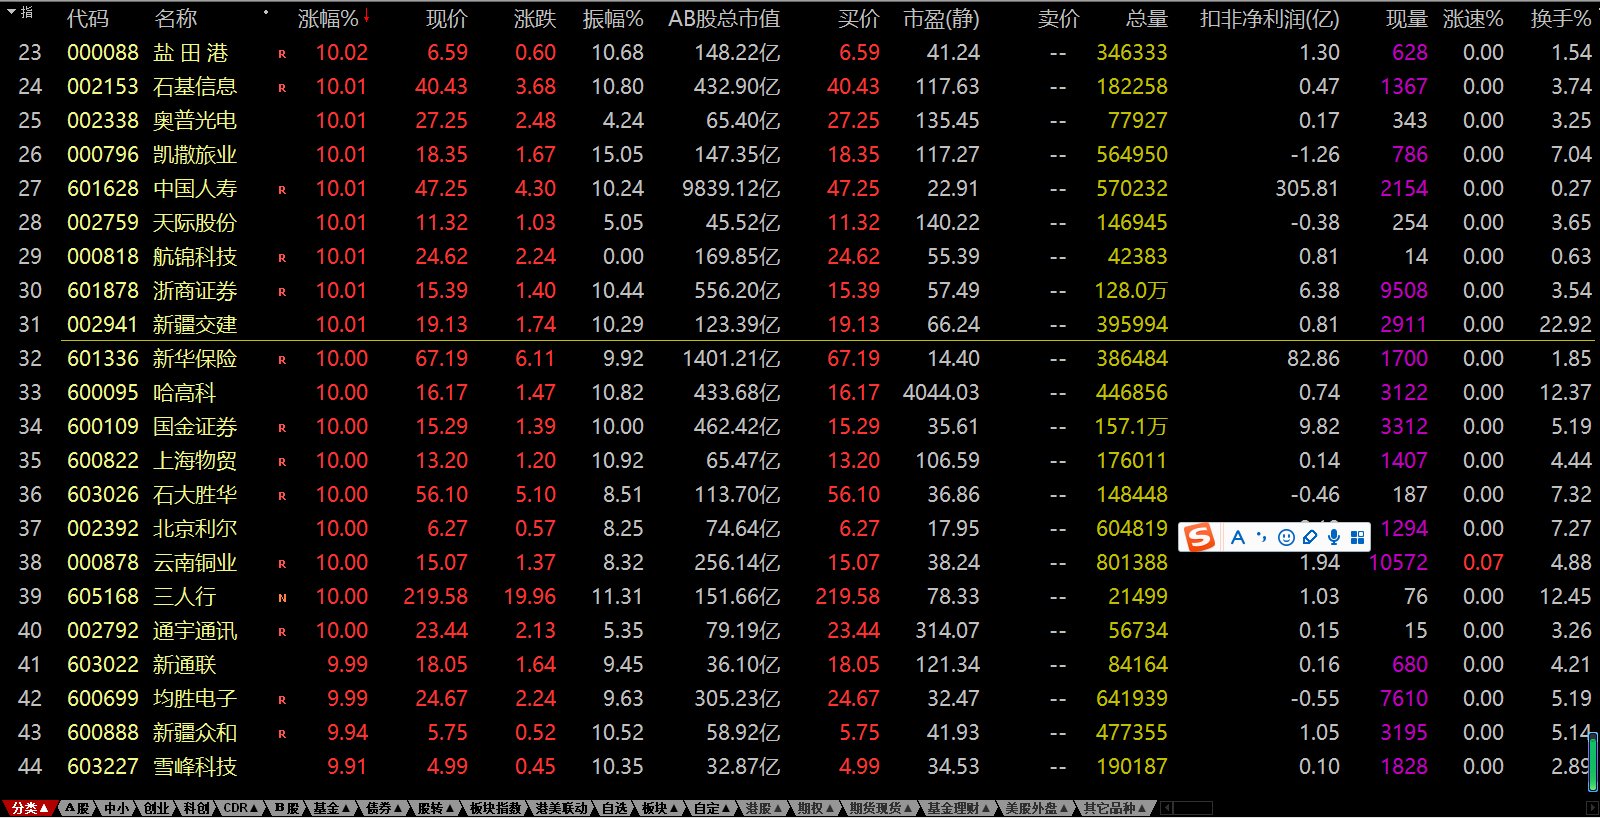Screen dimensions: 1600x819
Task: Sort by the AB股总市值 column header
Action: (724, 19)
